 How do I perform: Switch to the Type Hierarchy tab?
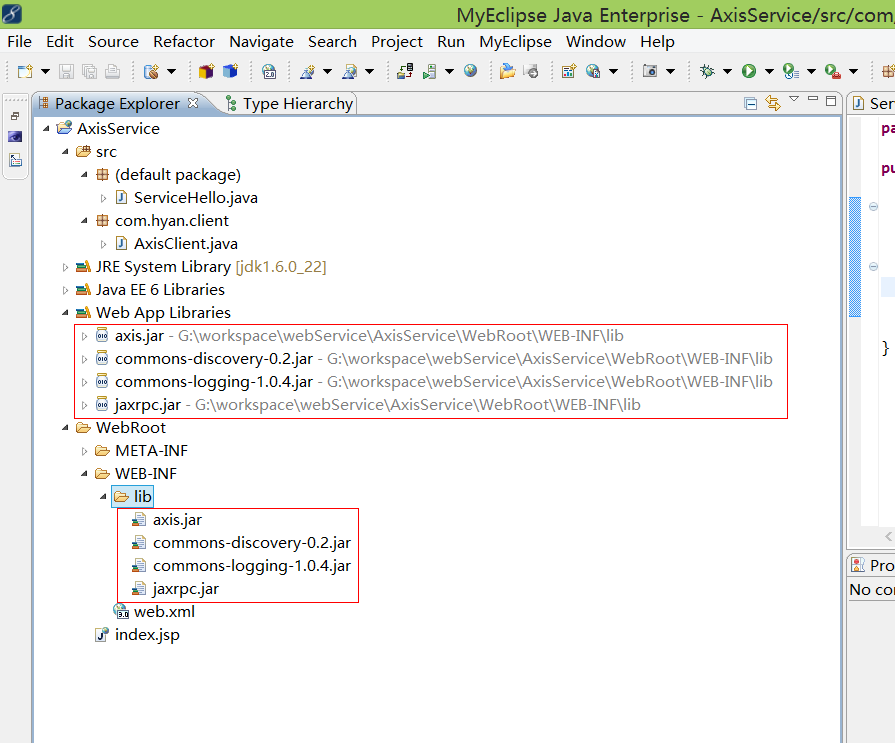(290, 104)
